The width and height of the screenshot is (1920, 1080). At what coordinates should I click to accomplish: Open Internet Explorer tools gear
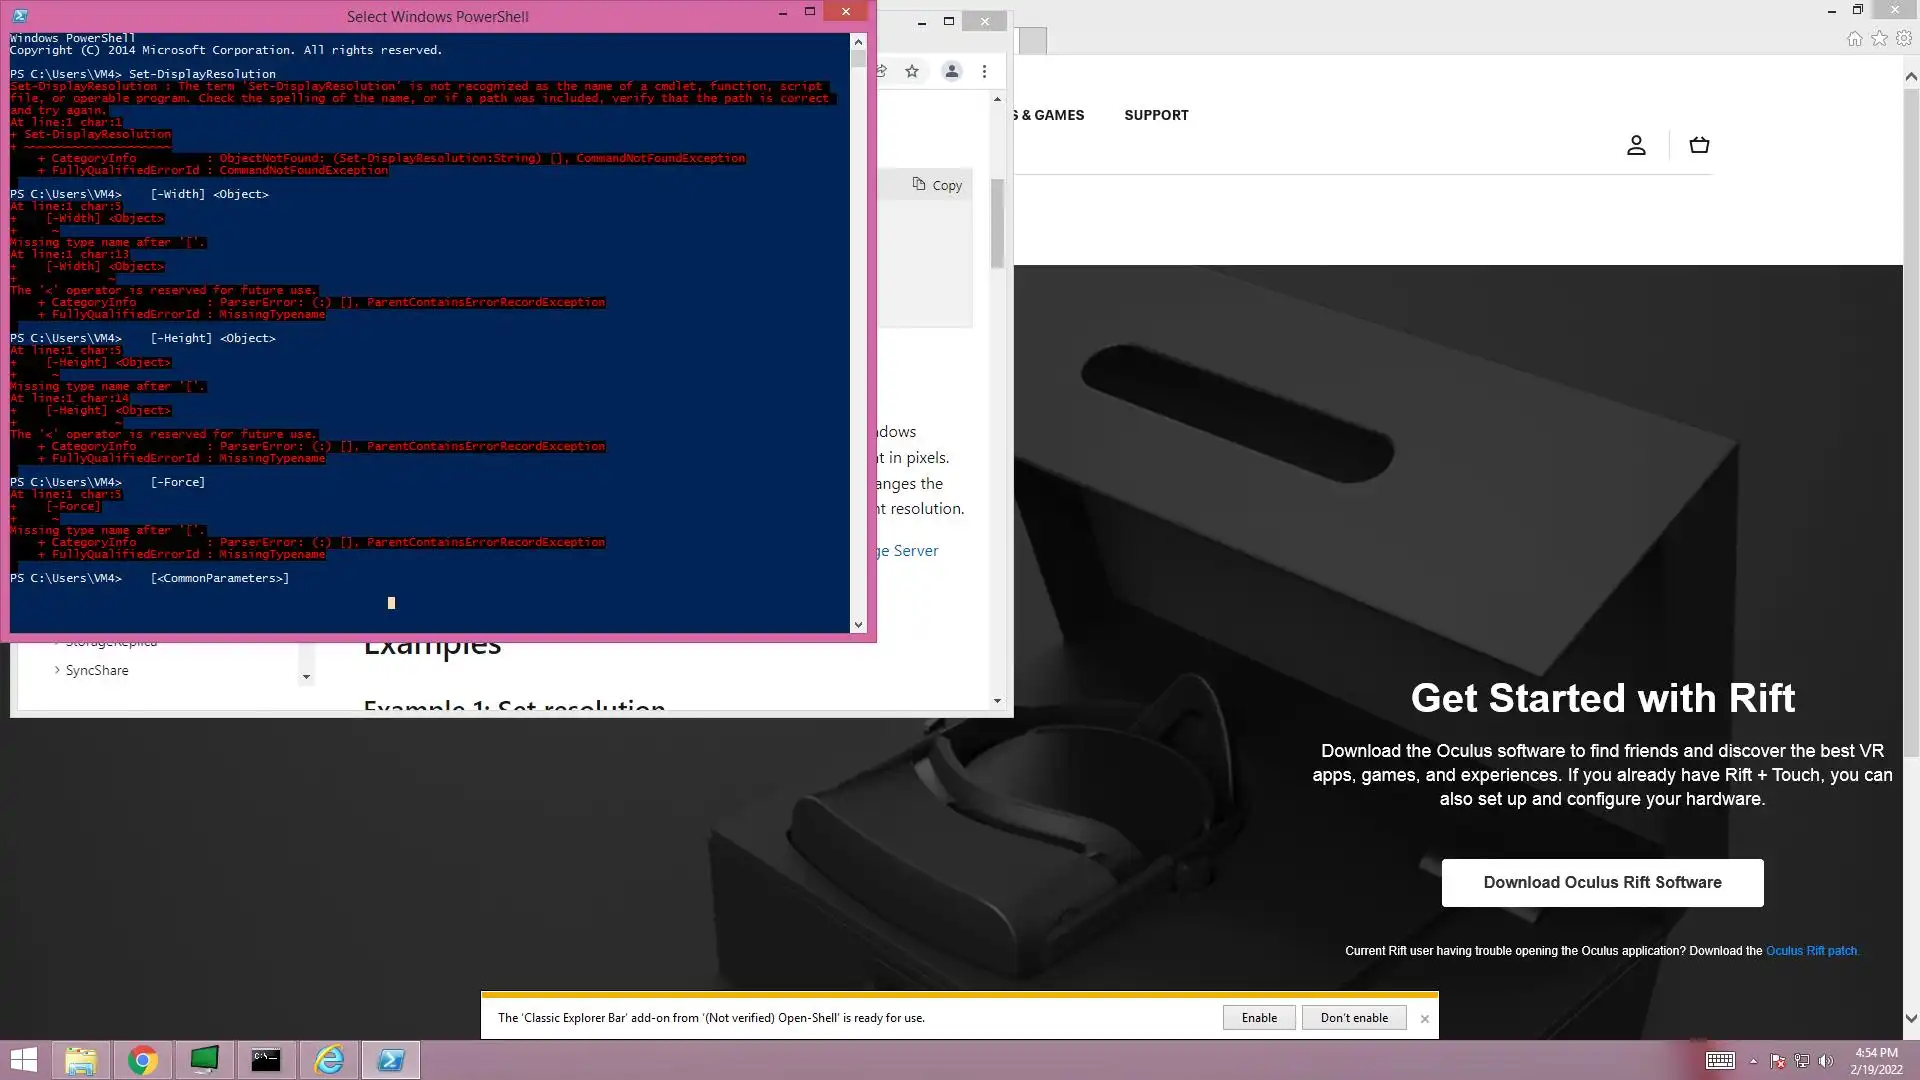tap(1904, 39)
